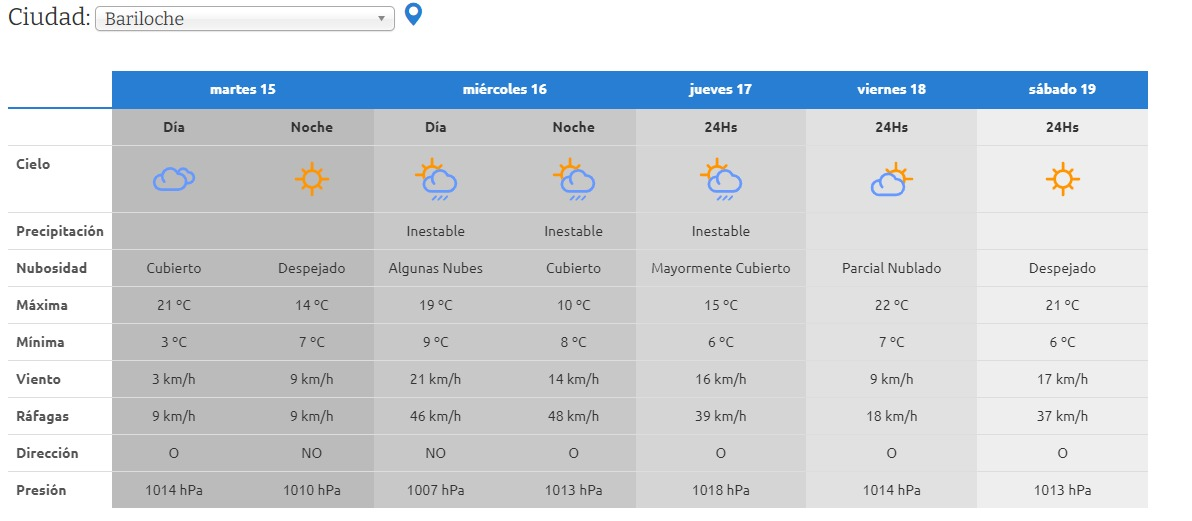Click the Precipitación row label
The image size is (1192, 521).
click(x=60, y=231)
